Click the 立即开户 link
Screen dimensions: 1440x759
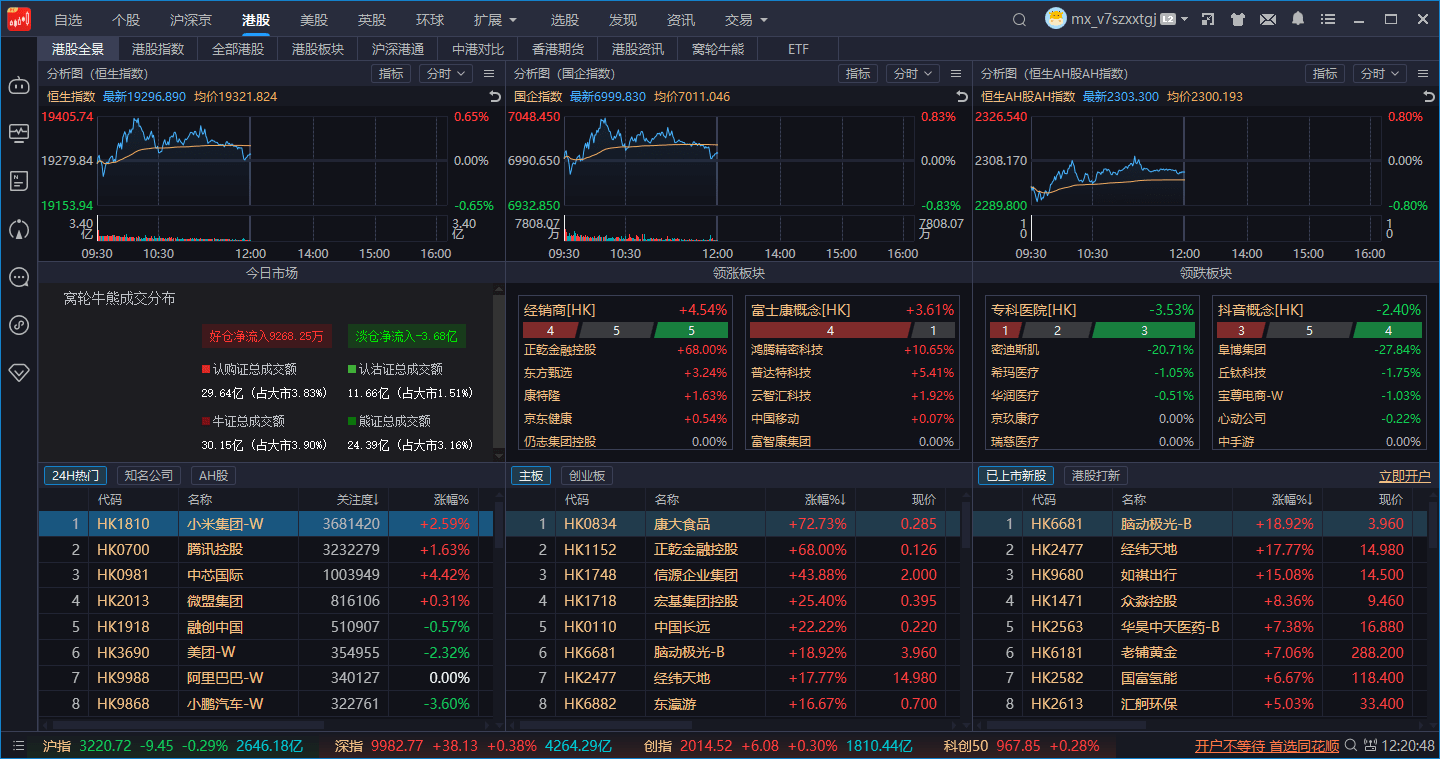click(1404, 476)
